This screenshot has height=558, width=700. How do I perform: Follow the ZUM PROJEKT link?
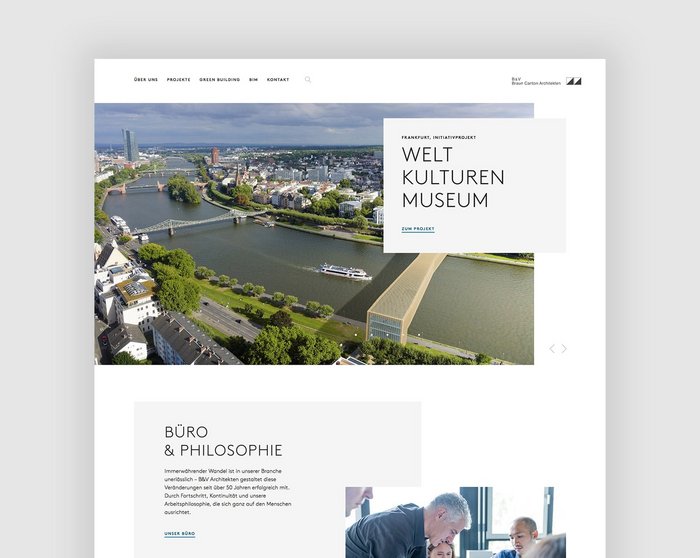point(418,229)
